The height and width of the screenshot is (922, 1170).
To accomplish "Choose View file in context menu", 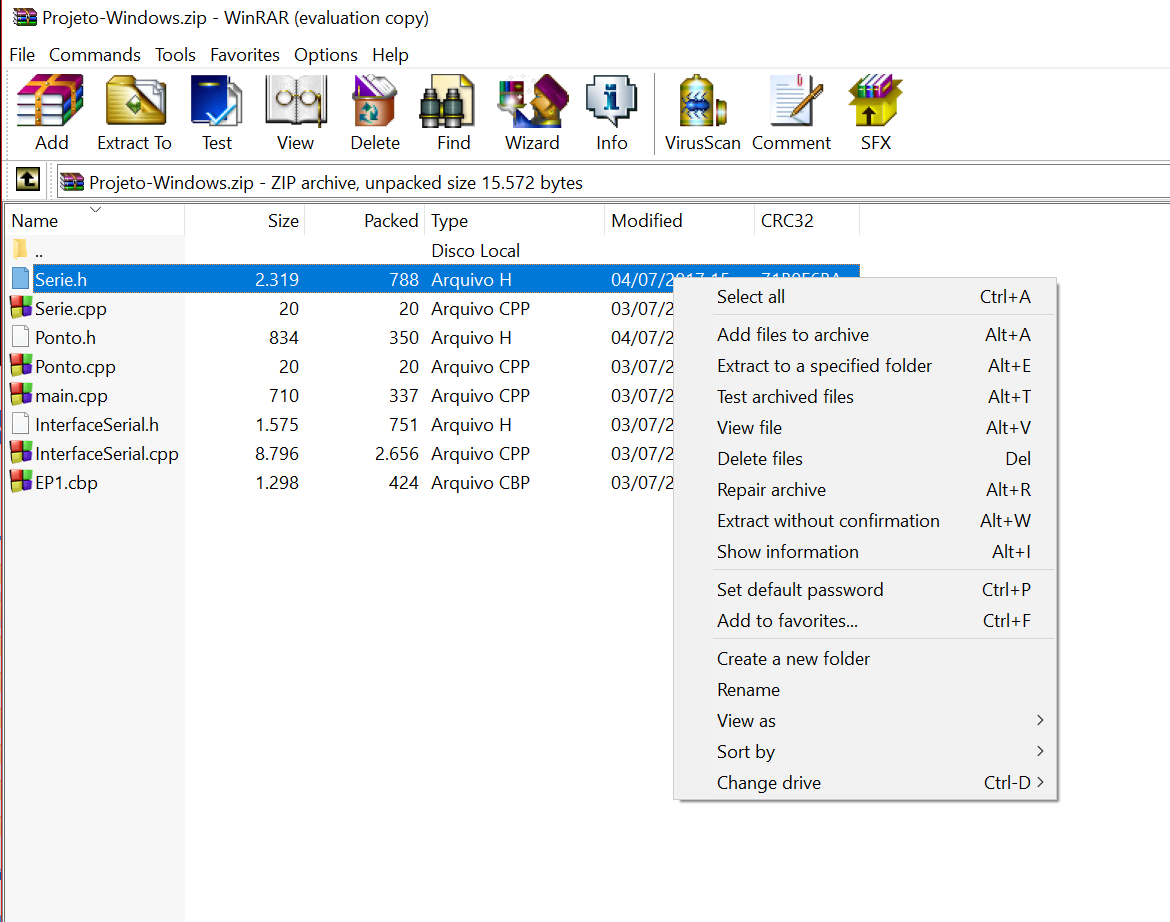I will pyautogui.click(x=865, y=427).
